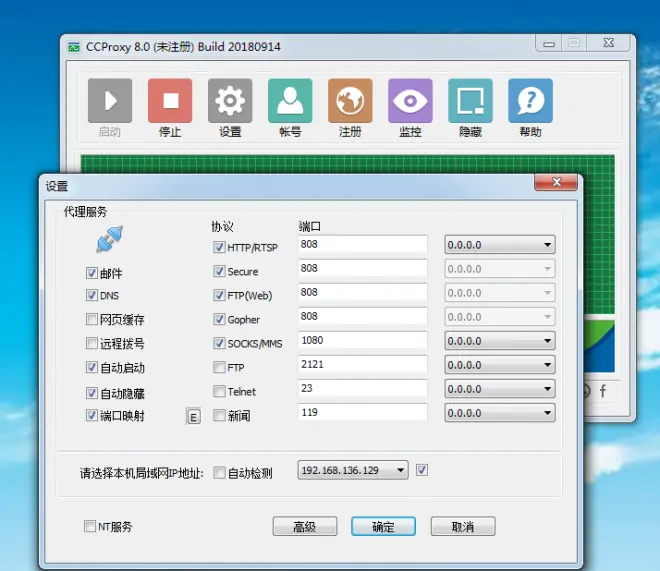Open the FTP 2121 row address dropdown
Screen dimensions: 660x571
(x=500, y=365)
